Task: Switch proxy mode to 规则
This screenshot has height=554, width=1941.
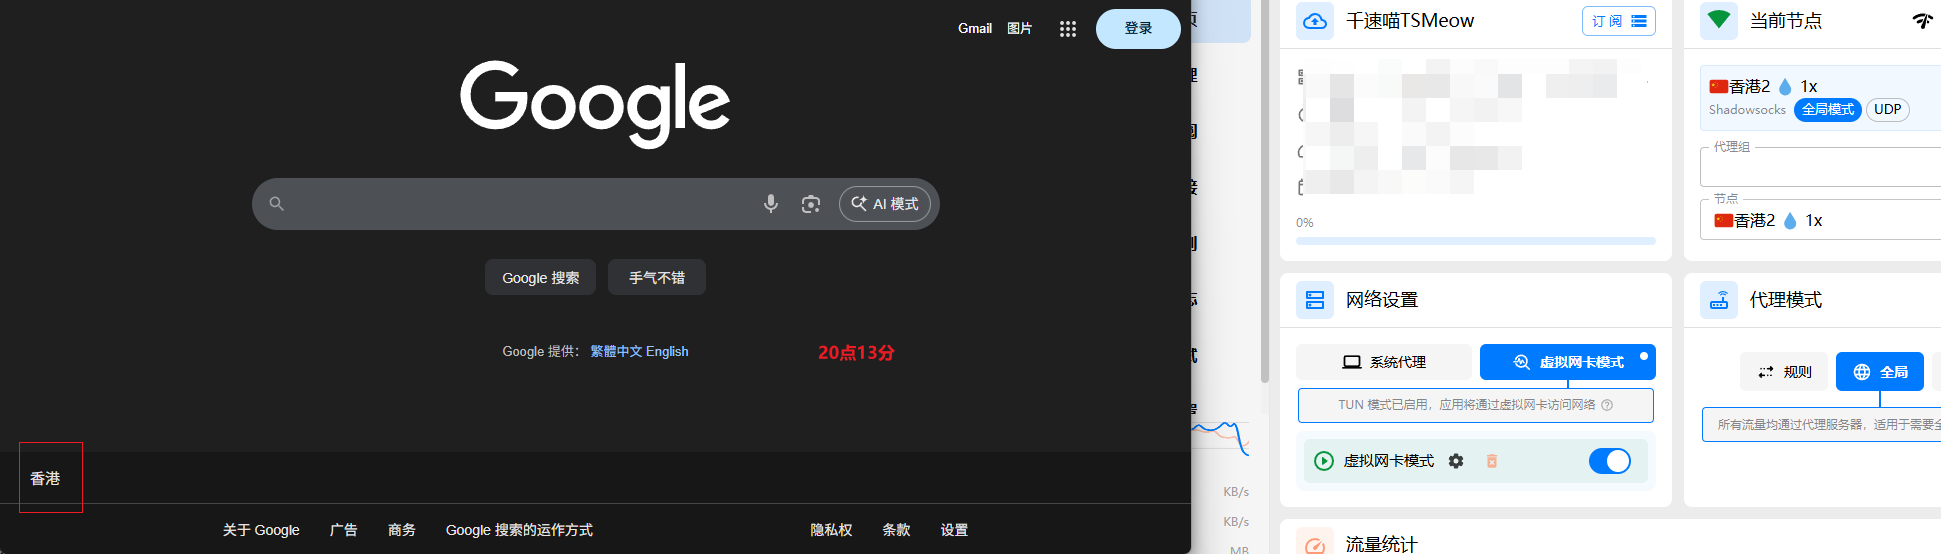Action: click(1784, 372)
